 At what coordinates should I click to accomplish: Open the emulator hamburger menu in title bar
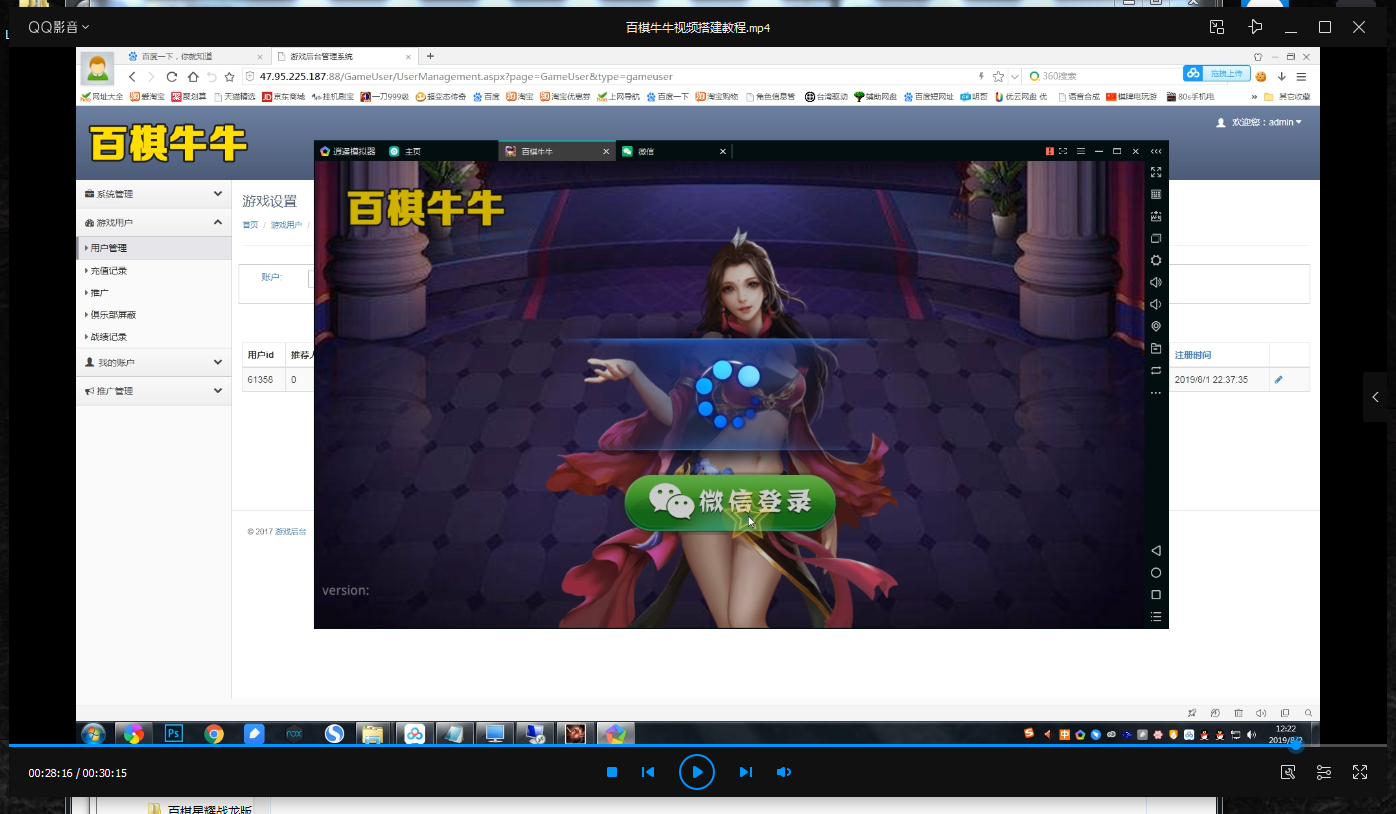1081,151
